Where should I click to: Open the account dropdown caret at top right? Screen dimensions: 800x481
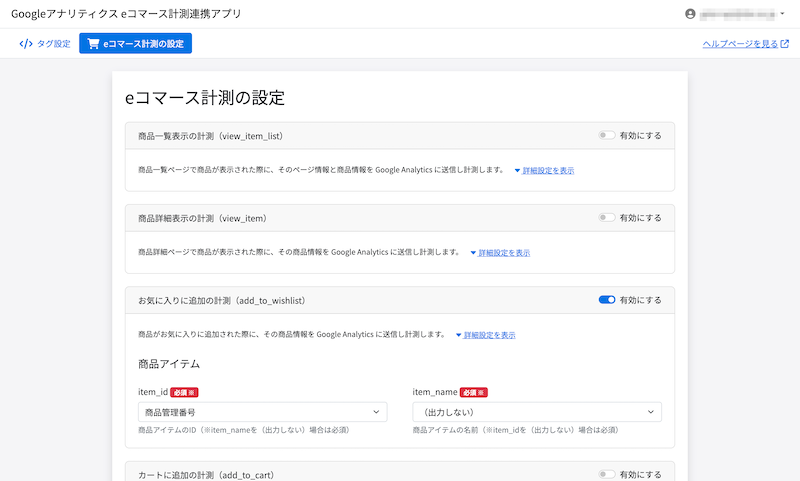point(782,14)
